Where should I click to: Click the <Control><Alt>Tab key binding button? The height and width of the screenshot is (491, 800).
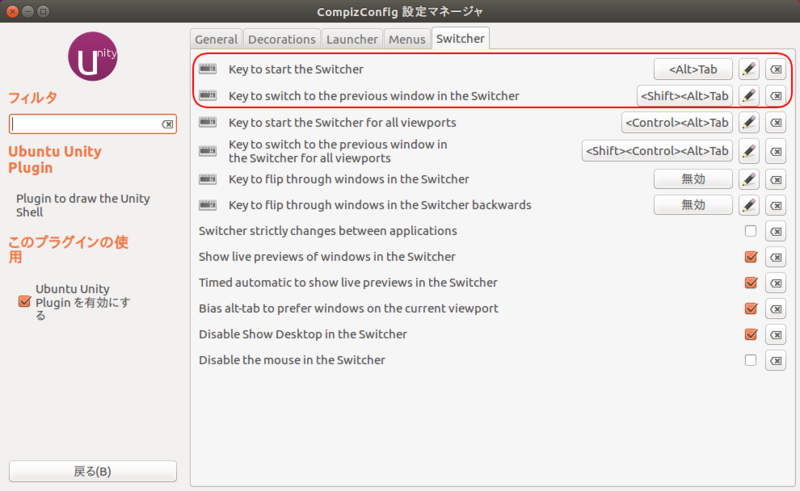click(x=677, y=122)
